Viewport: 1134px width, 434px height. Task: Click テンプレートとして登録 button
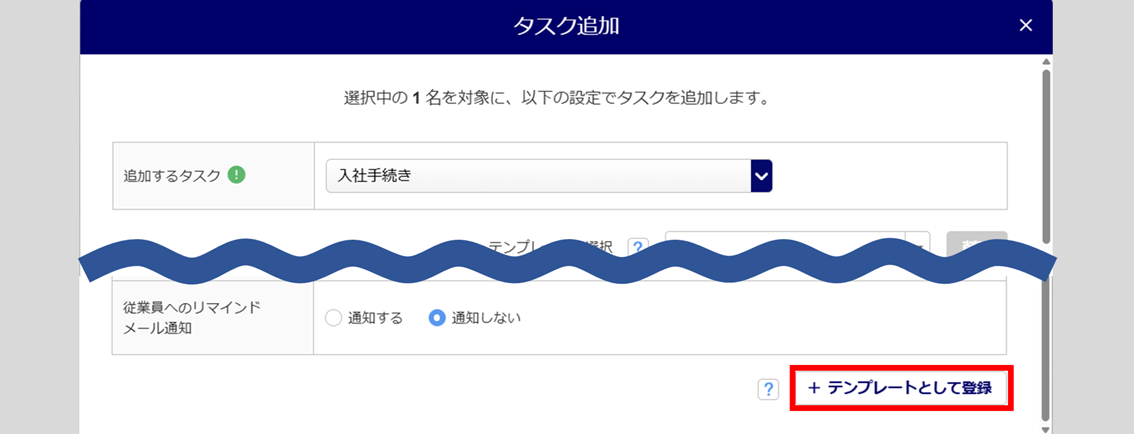pos(902,388)
